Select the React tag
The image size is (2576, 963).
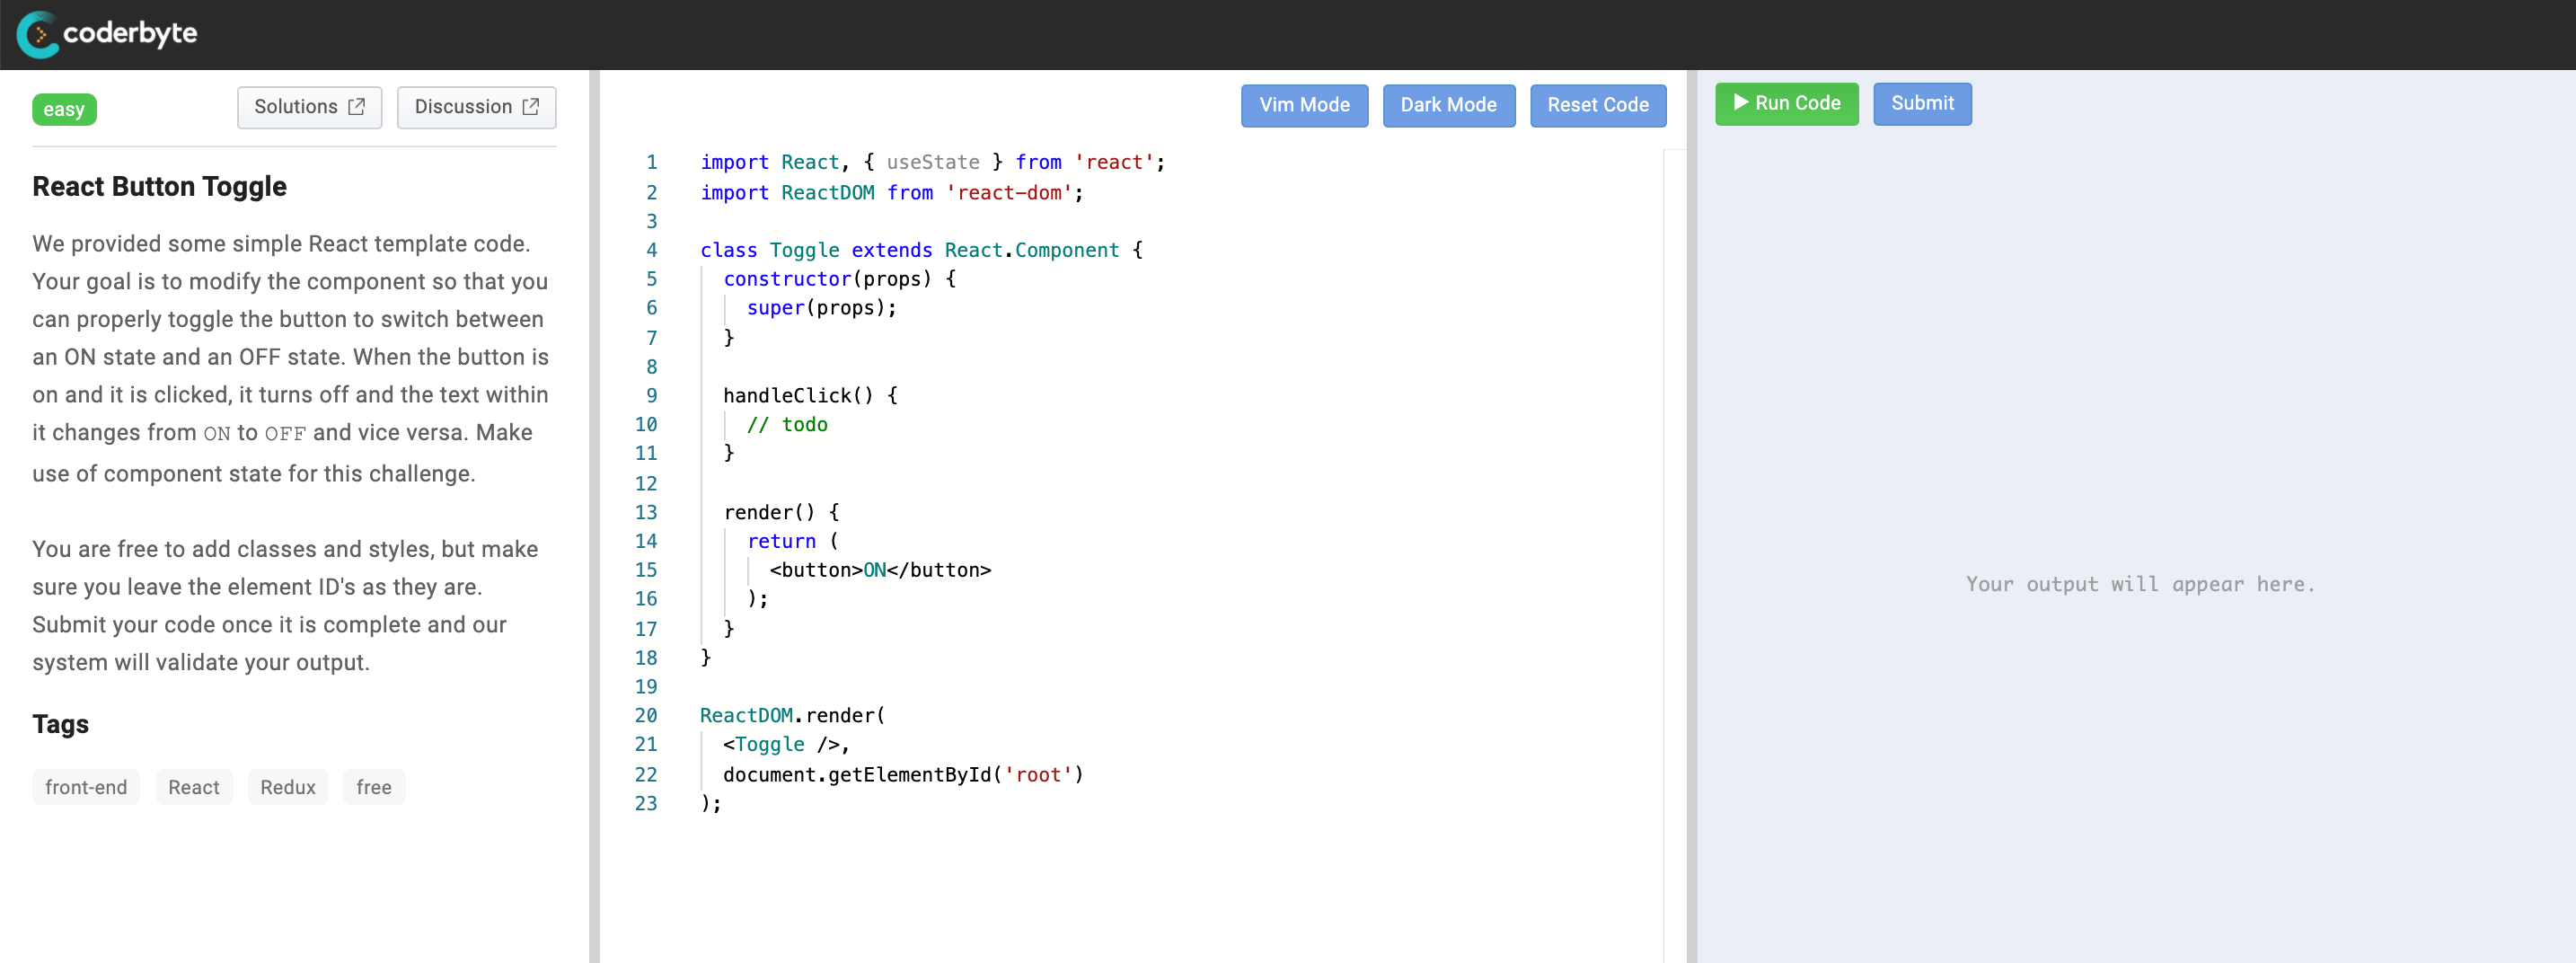[194, 787]
